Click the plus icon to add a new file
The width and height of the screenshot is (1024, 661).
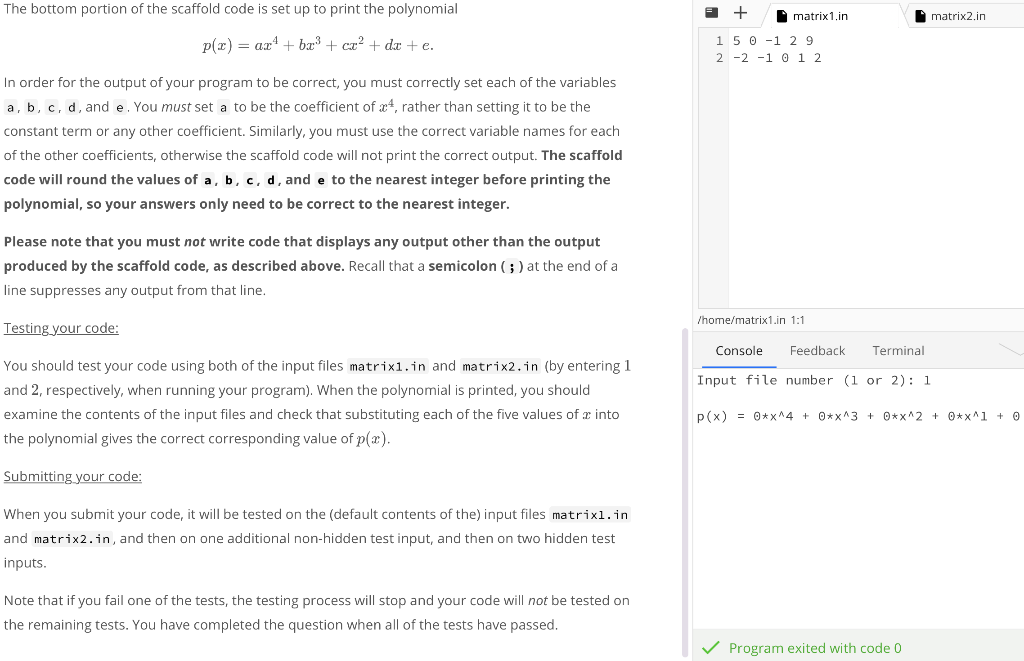click(738, 13)
